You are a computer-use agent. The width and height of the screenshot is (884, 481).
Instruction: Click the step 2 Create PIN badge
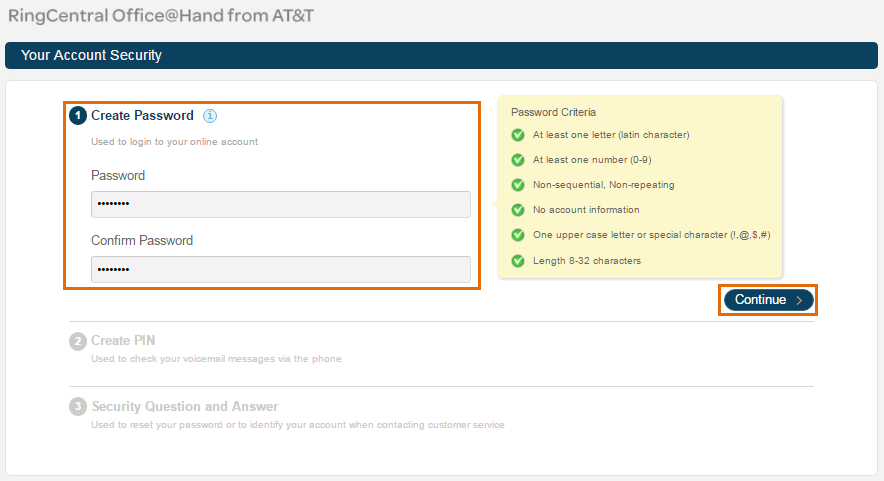pyautogui.click(x=78, y=341)
